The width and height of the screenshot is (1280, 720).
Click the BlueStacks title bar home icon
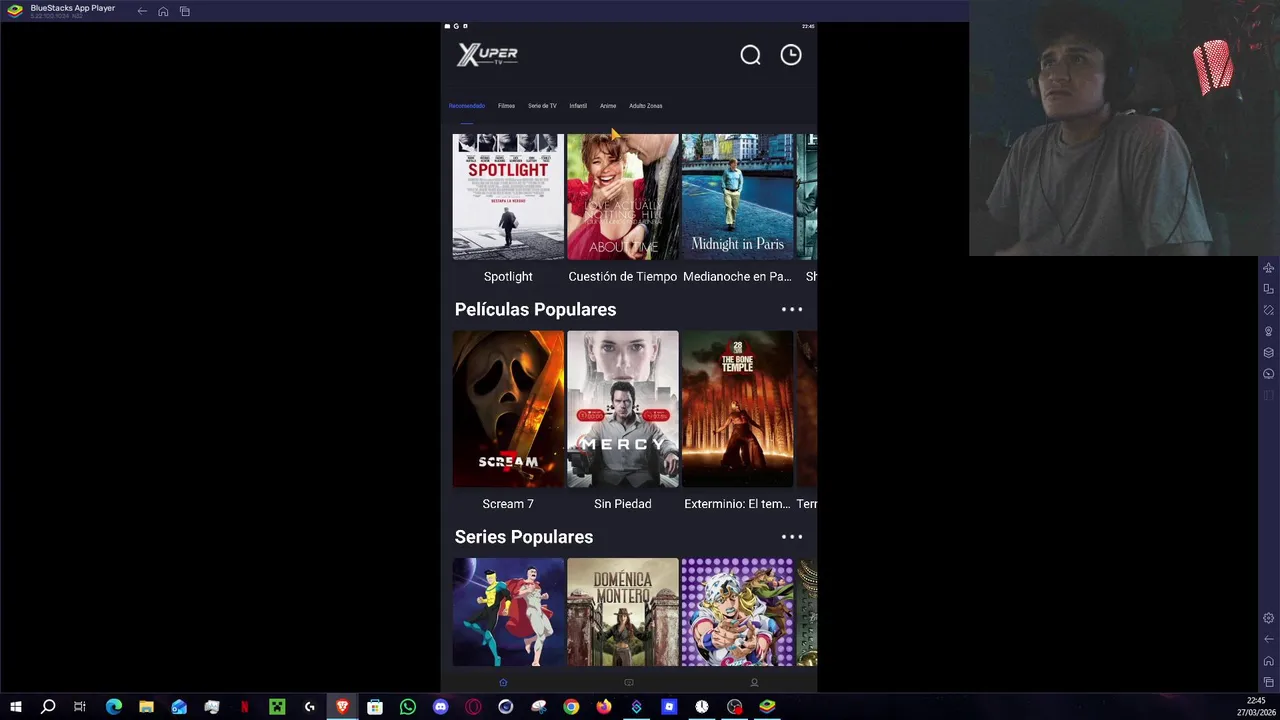(x=163, y=11)
